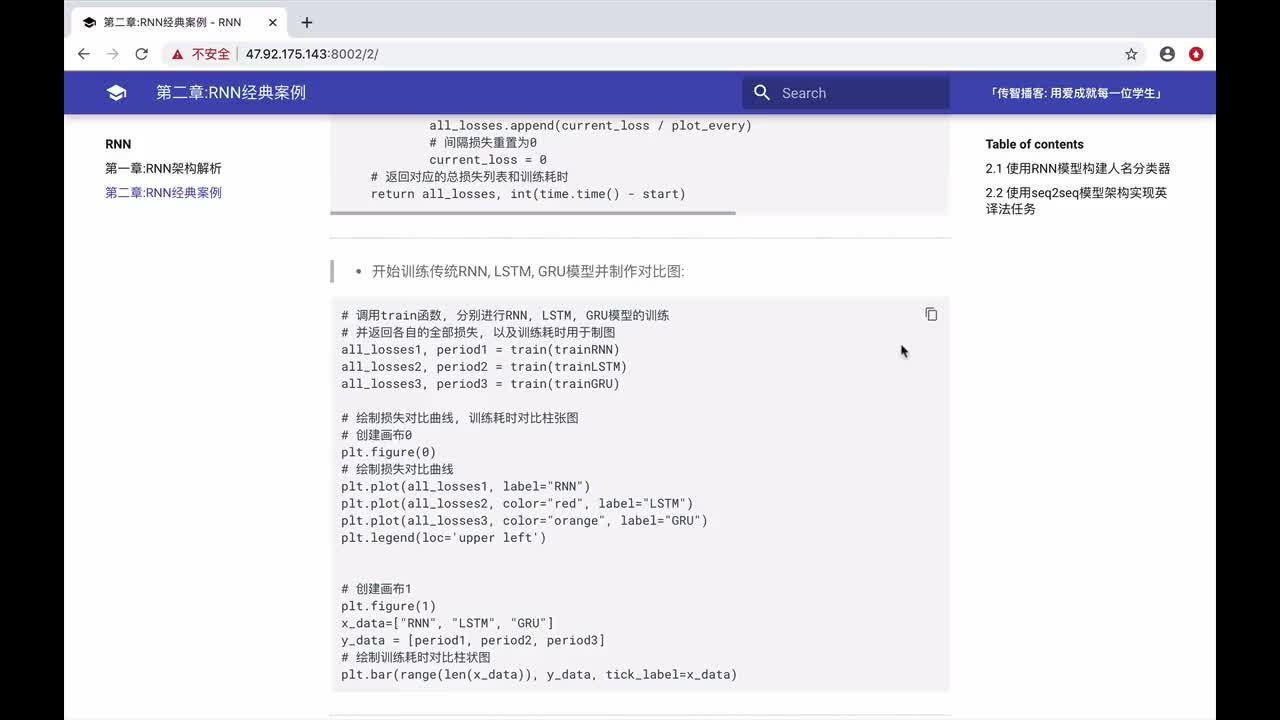Jump to 2.2 使用seq2seq模型架构 section
The image size is (1280, 720).
point(1076,200)
